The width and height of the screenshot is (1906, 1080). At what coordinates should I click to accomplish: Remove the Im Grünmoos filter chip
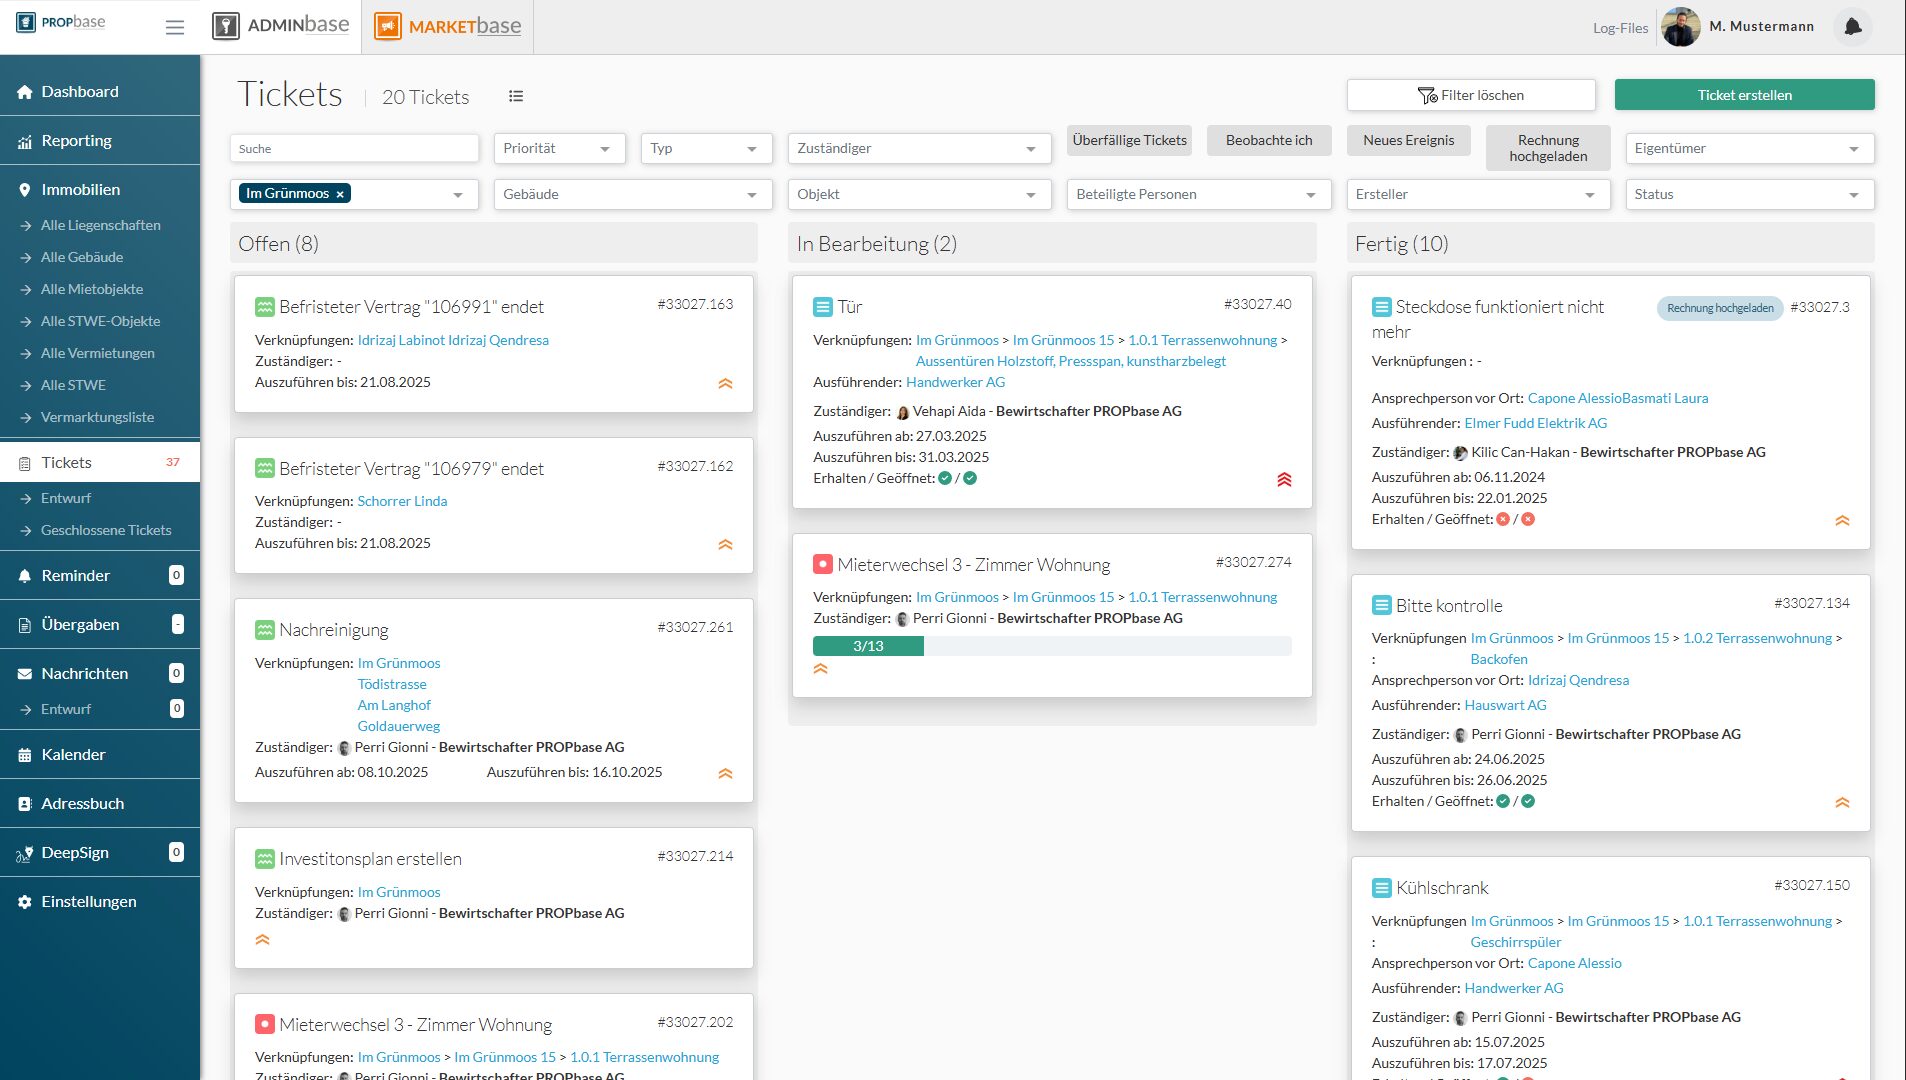coord(340,194)
